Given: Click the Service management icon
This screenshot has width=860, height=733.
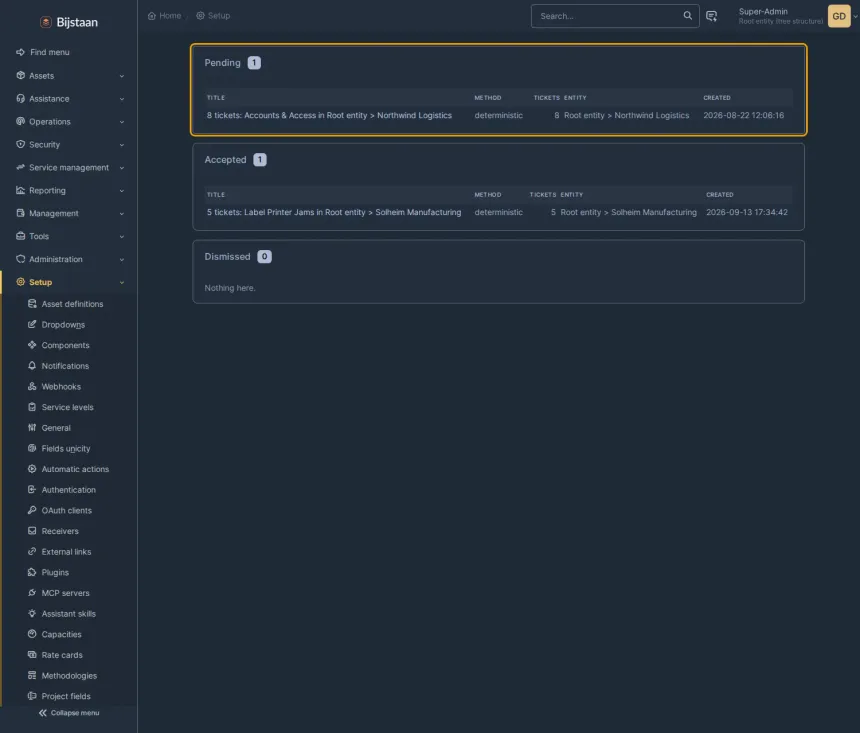Looking at the screenshot, I should 20,167.
